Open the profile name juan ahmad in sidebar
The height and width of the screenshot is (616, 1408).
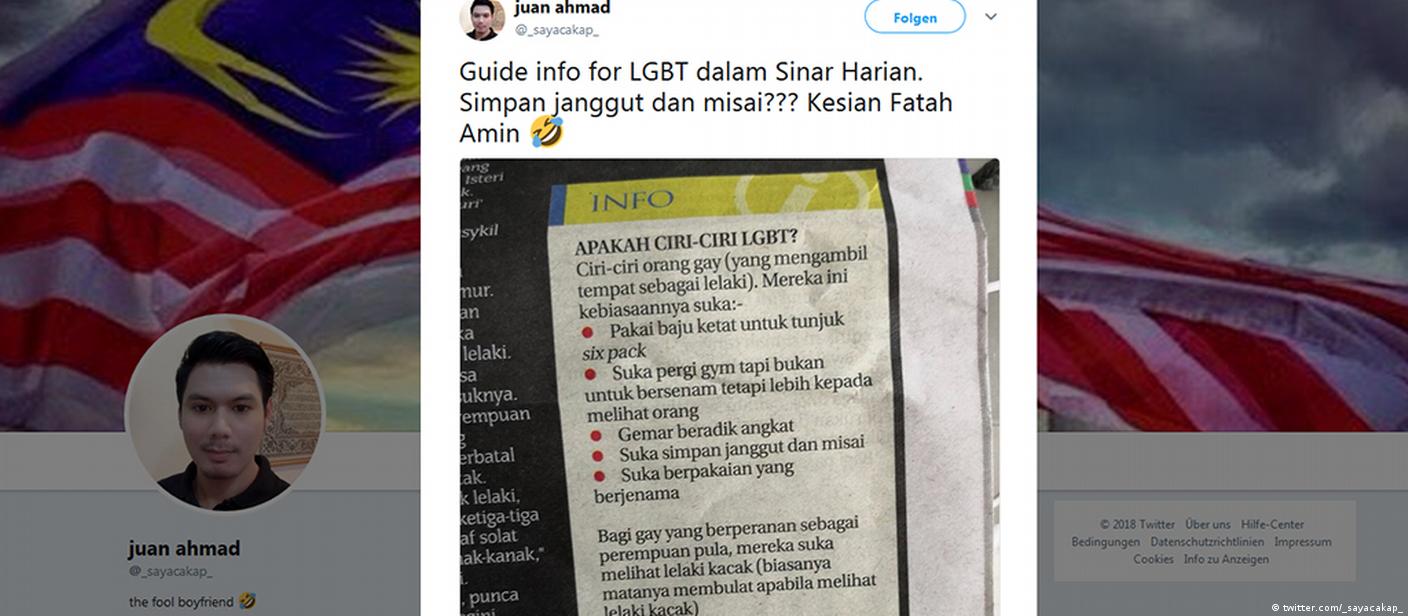(x=184, y=548)
